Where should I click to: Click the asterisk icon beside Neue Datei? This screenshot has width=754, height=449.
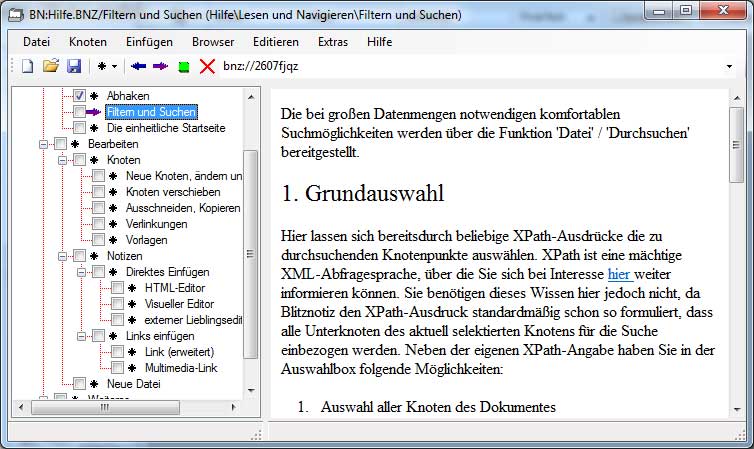click(94, 384)
